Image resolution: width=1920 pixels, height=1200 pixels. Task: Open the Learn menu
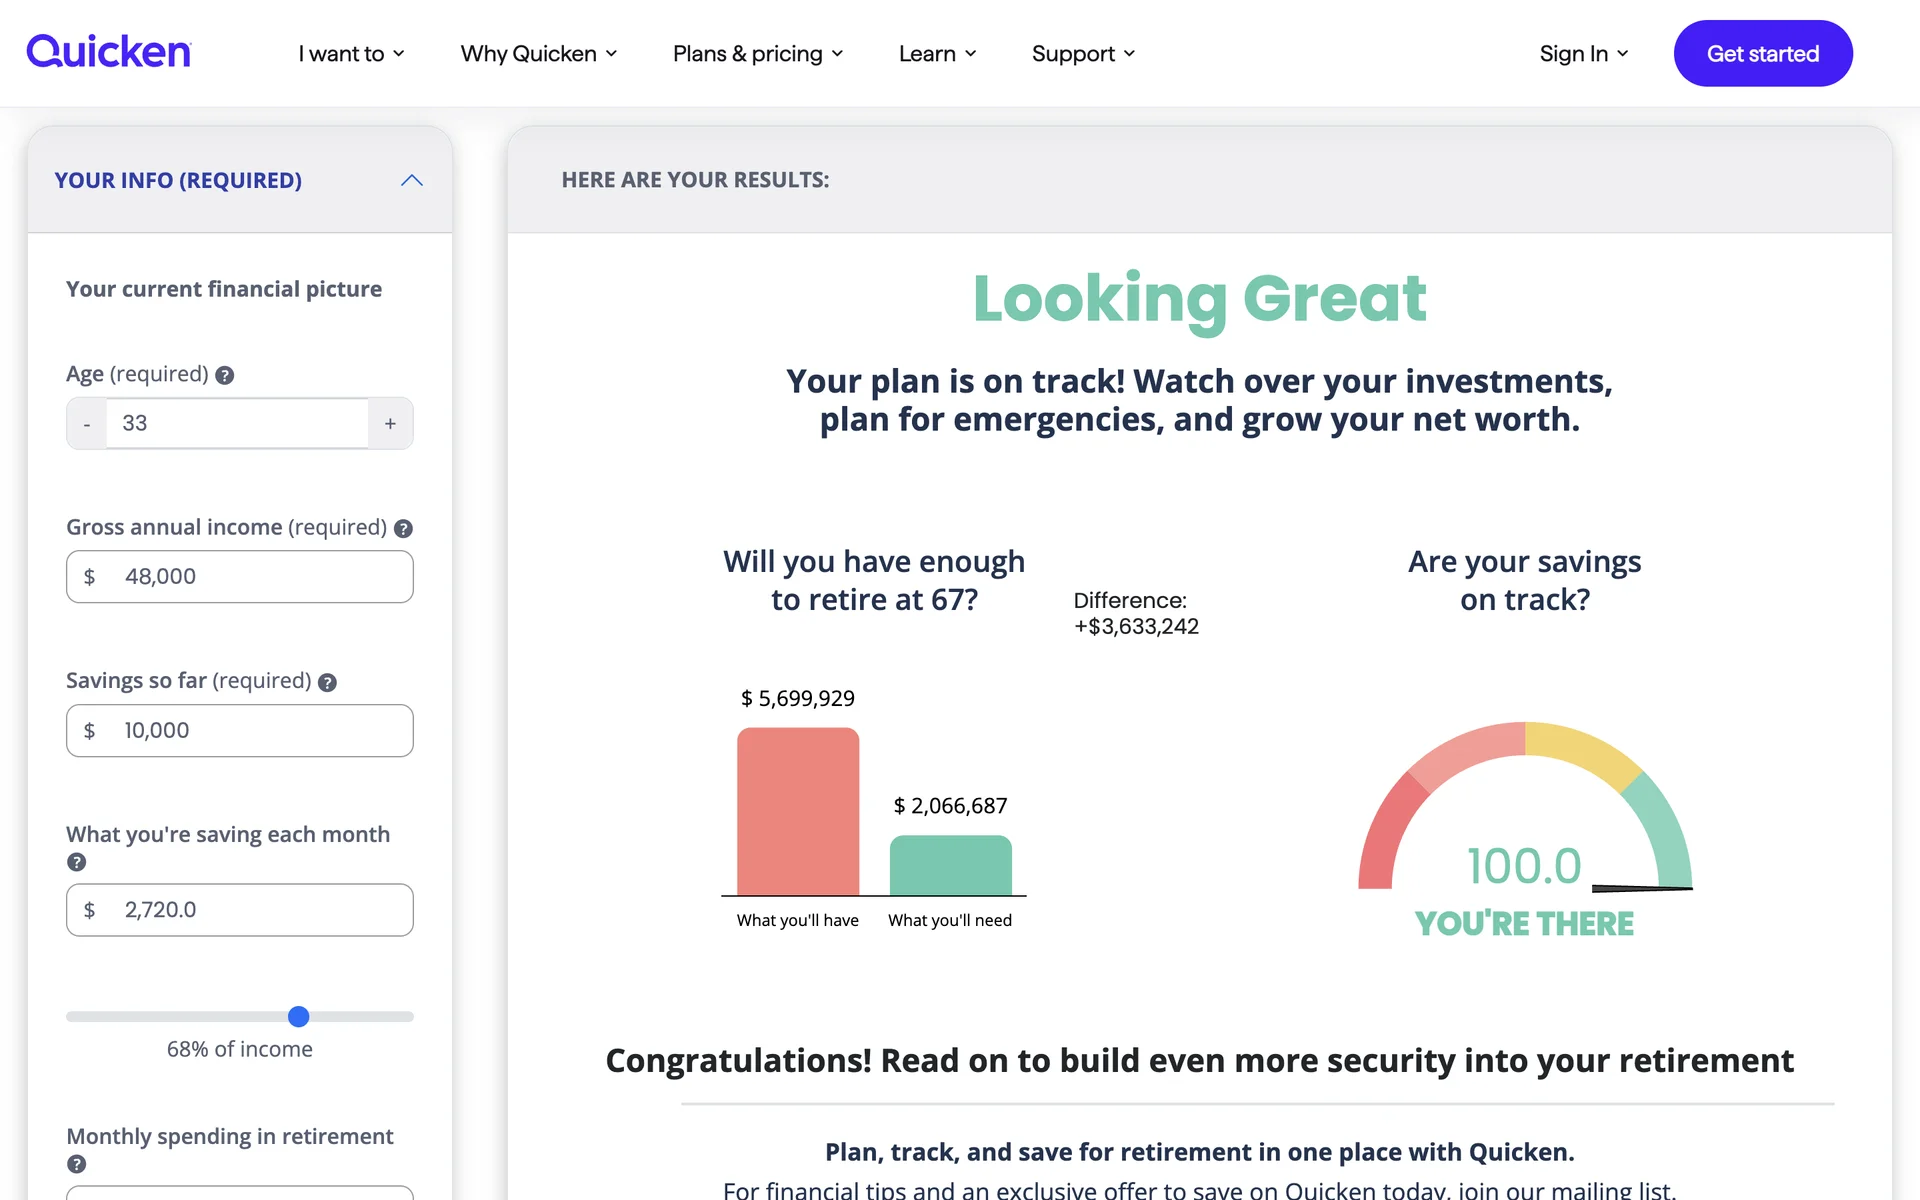[936, 54]
